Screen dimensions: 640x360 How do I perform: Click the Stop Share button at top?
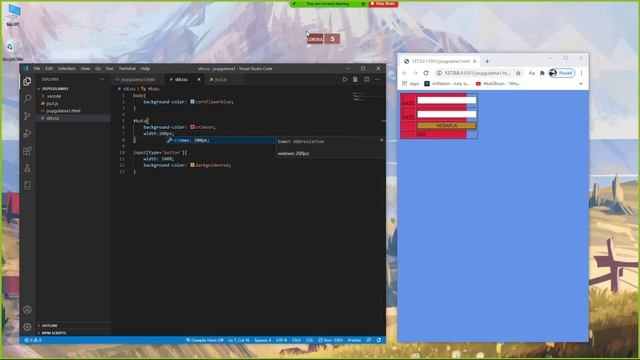pyautogui.click(x=382, y=4)
